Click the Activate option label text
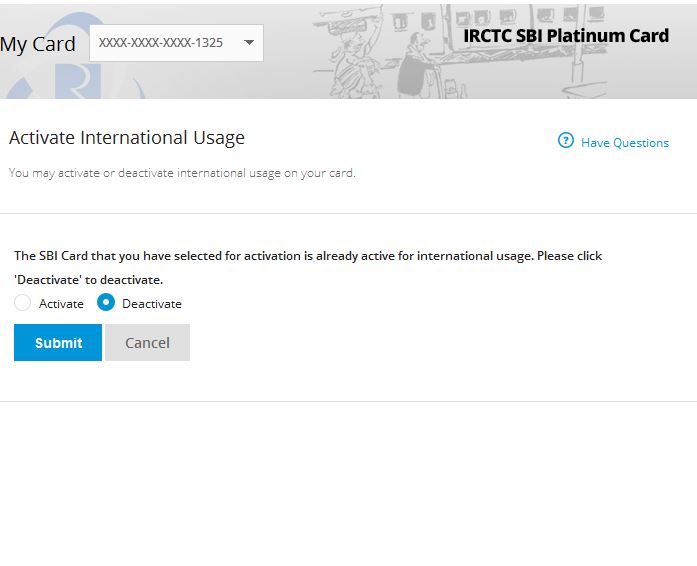 pos(61,304)
